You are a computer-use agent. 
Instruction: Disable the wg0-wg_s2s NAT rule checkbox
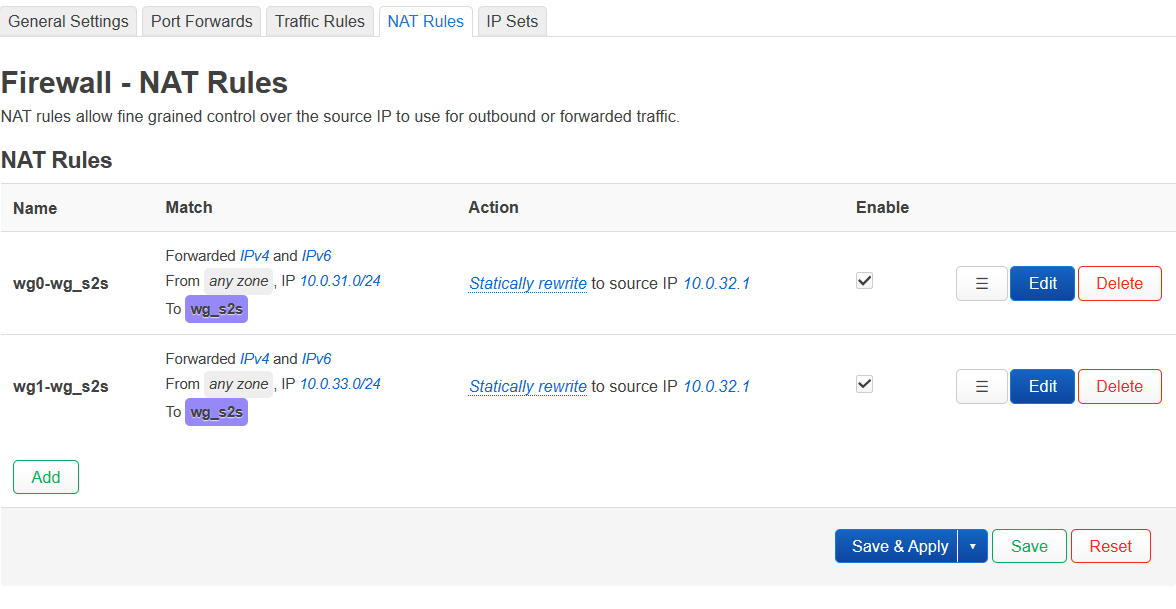[865, 282]
